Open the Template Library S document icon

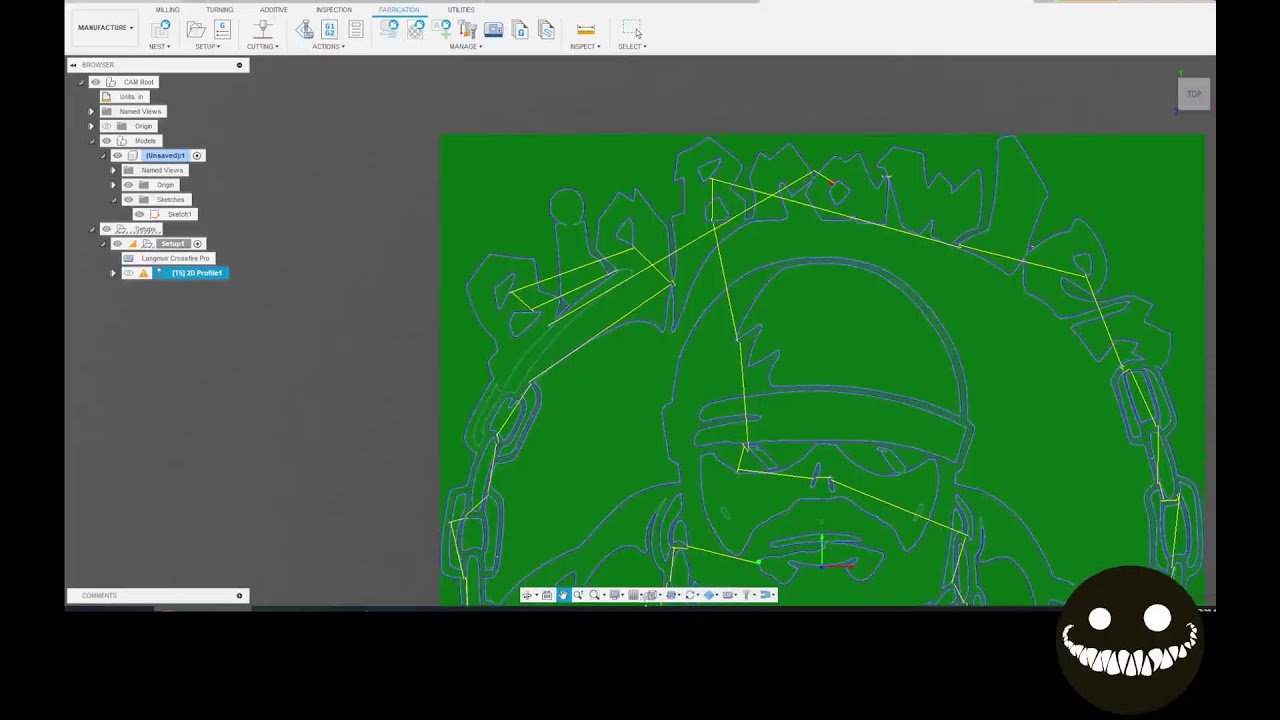click(546, 30)
